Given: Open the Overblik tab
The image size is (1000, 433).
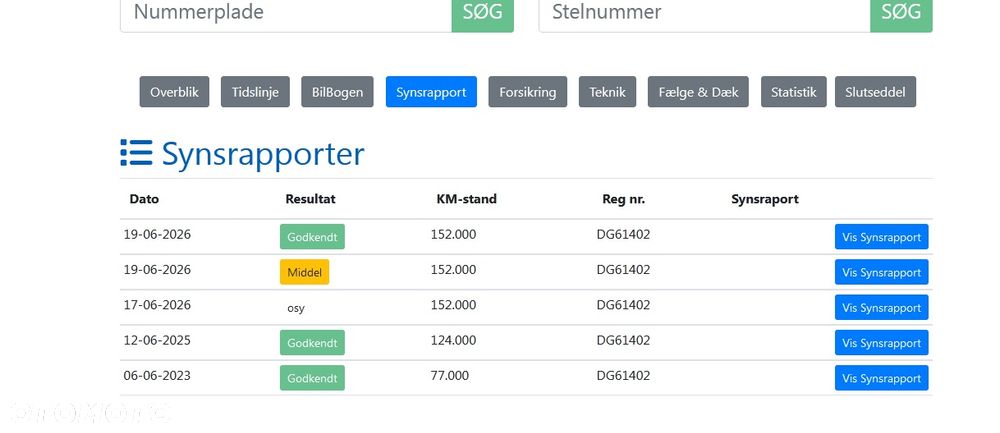Looking at the screenshot, I should coord(174,92).
